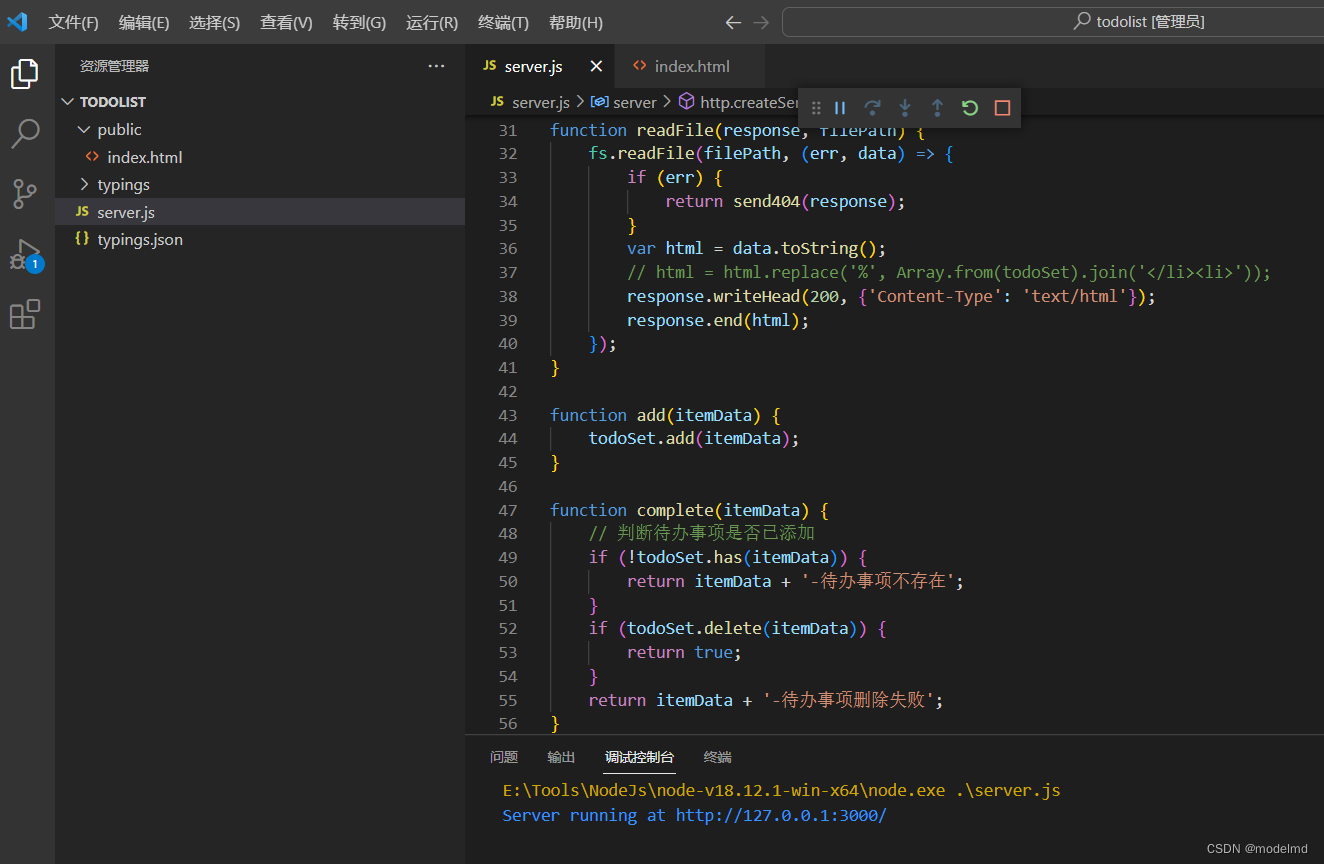Grab the debug toolbar drag handle
The height and width of the screenshot is (864, 1324).
[816, 108]
